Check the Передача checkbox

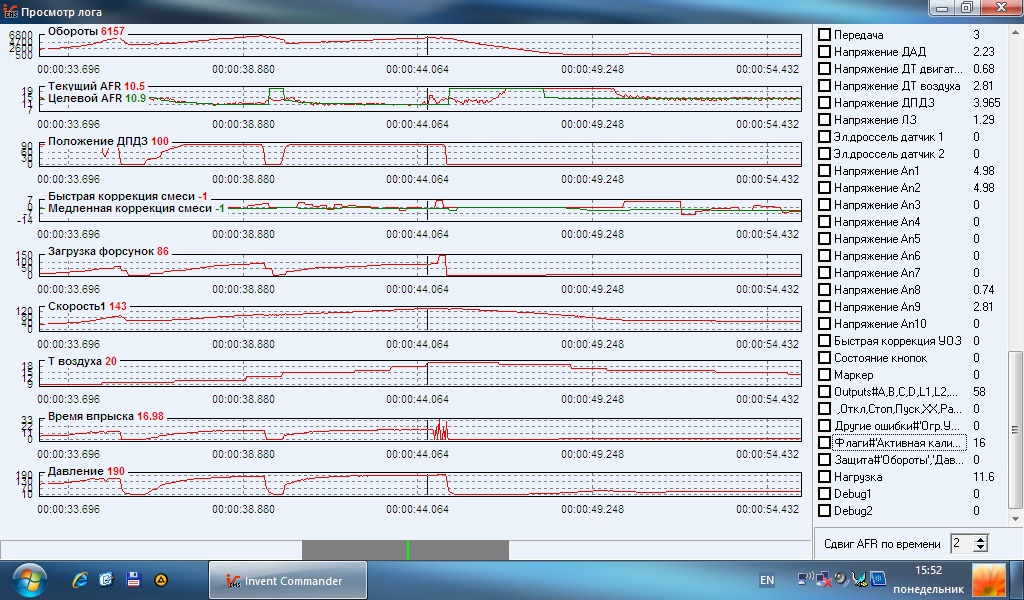[825, 35]
